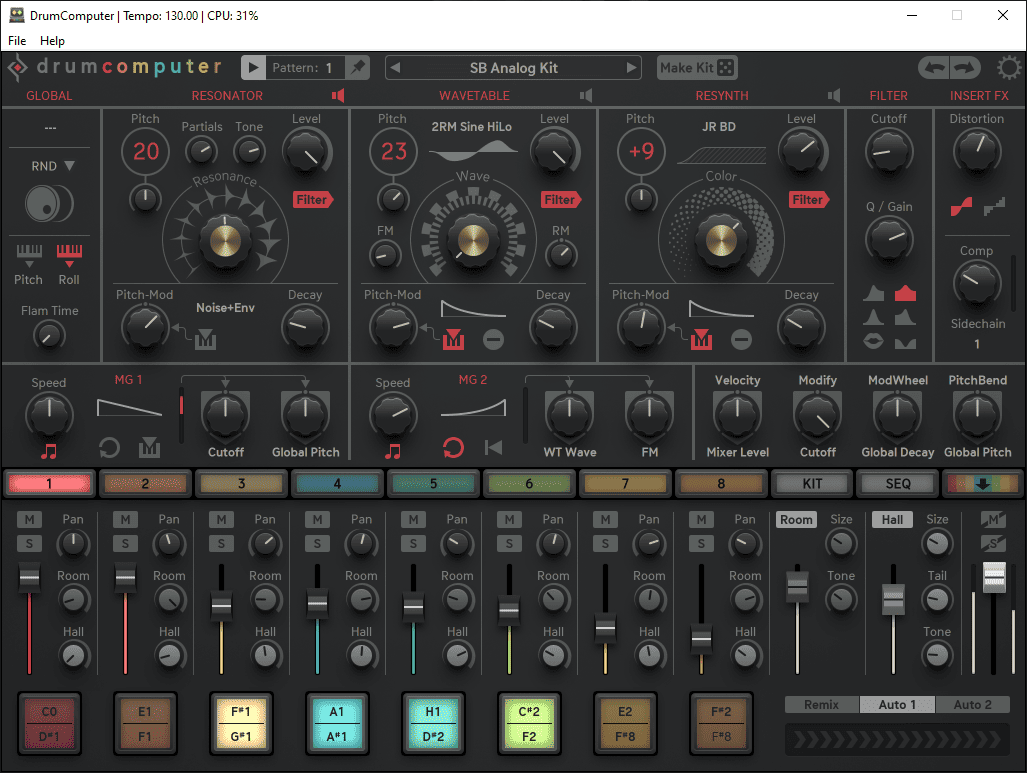
Task: Select smooth distortion curve icon
Action: [x=962, y=207]
